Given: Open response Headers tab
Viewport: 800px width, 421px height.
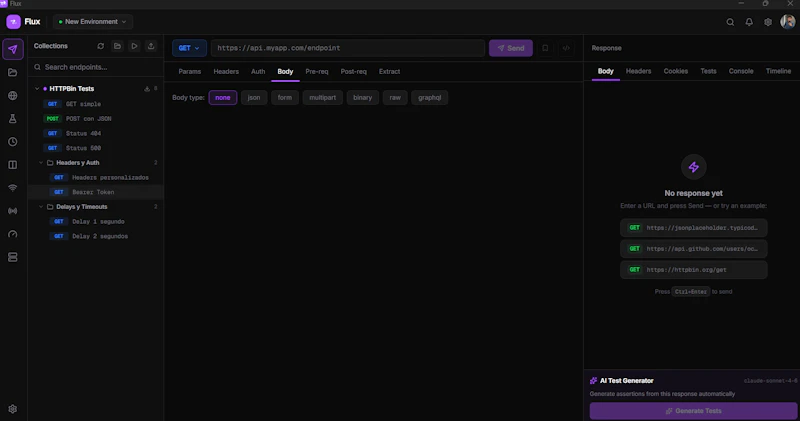Looking at the screenshot, I should (x=638, y=71).
